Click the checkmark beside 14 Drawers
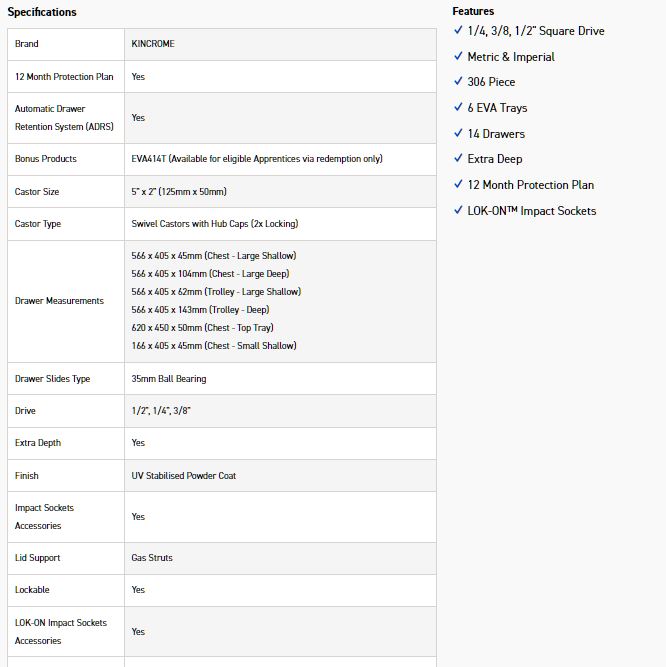Screen dimensions: 666x667 coord(458,134)
